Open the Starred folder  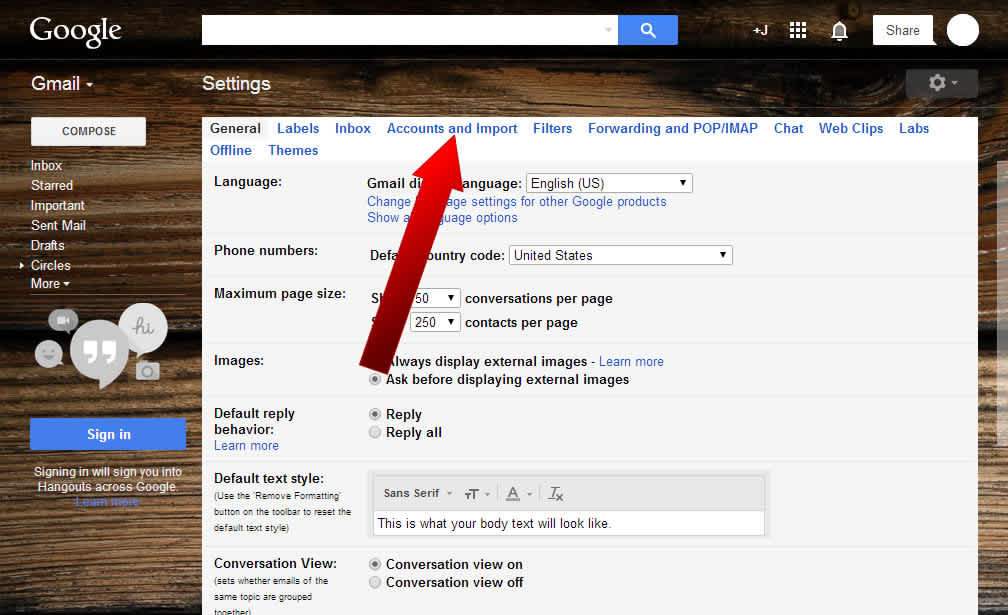[51, 185]
